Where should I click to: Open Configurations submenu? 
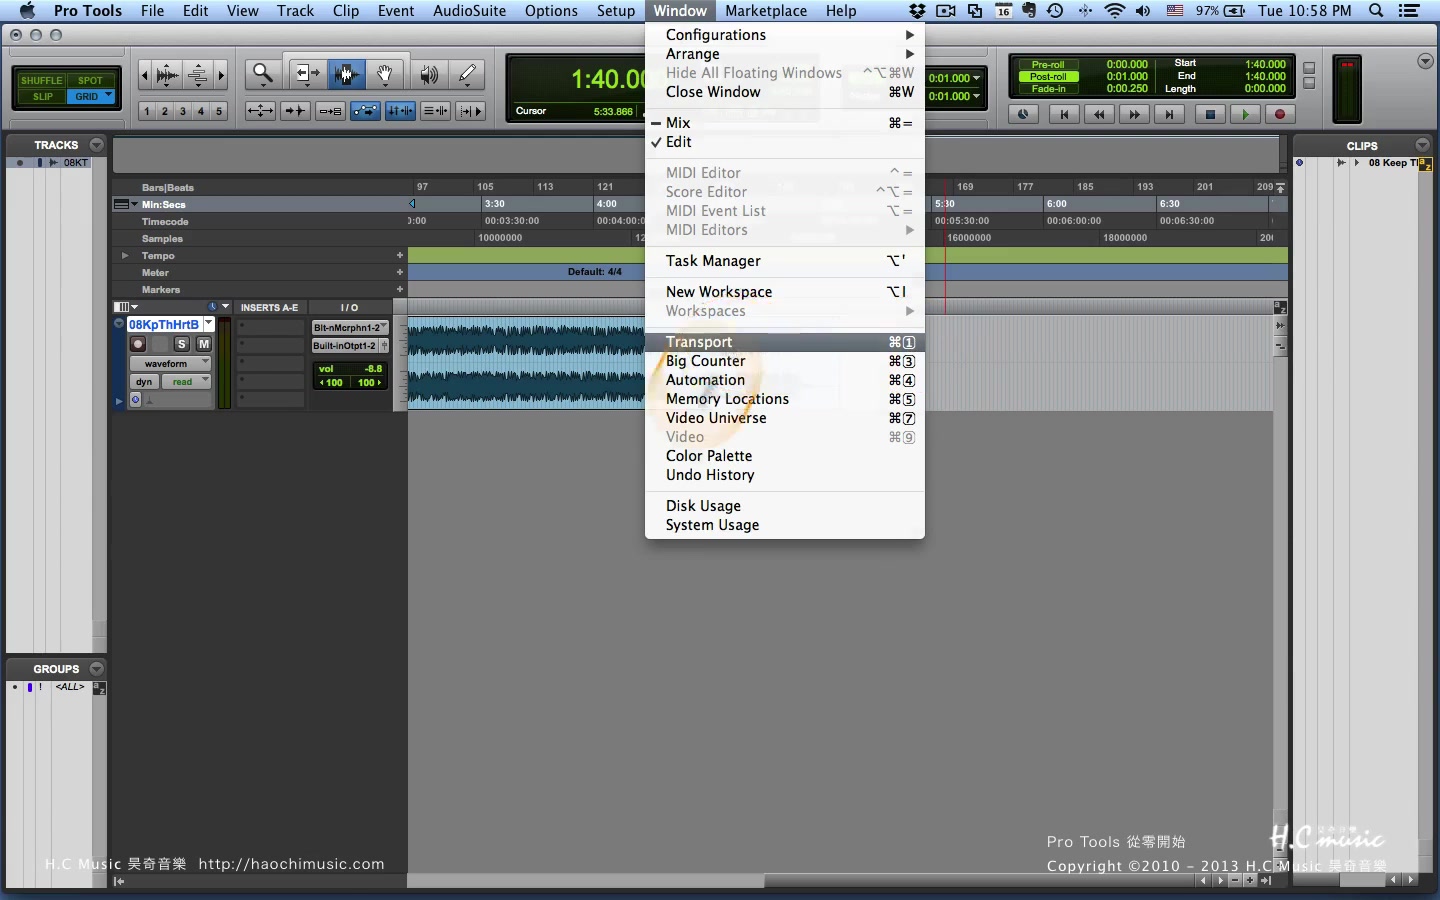(x=785, y=35)
